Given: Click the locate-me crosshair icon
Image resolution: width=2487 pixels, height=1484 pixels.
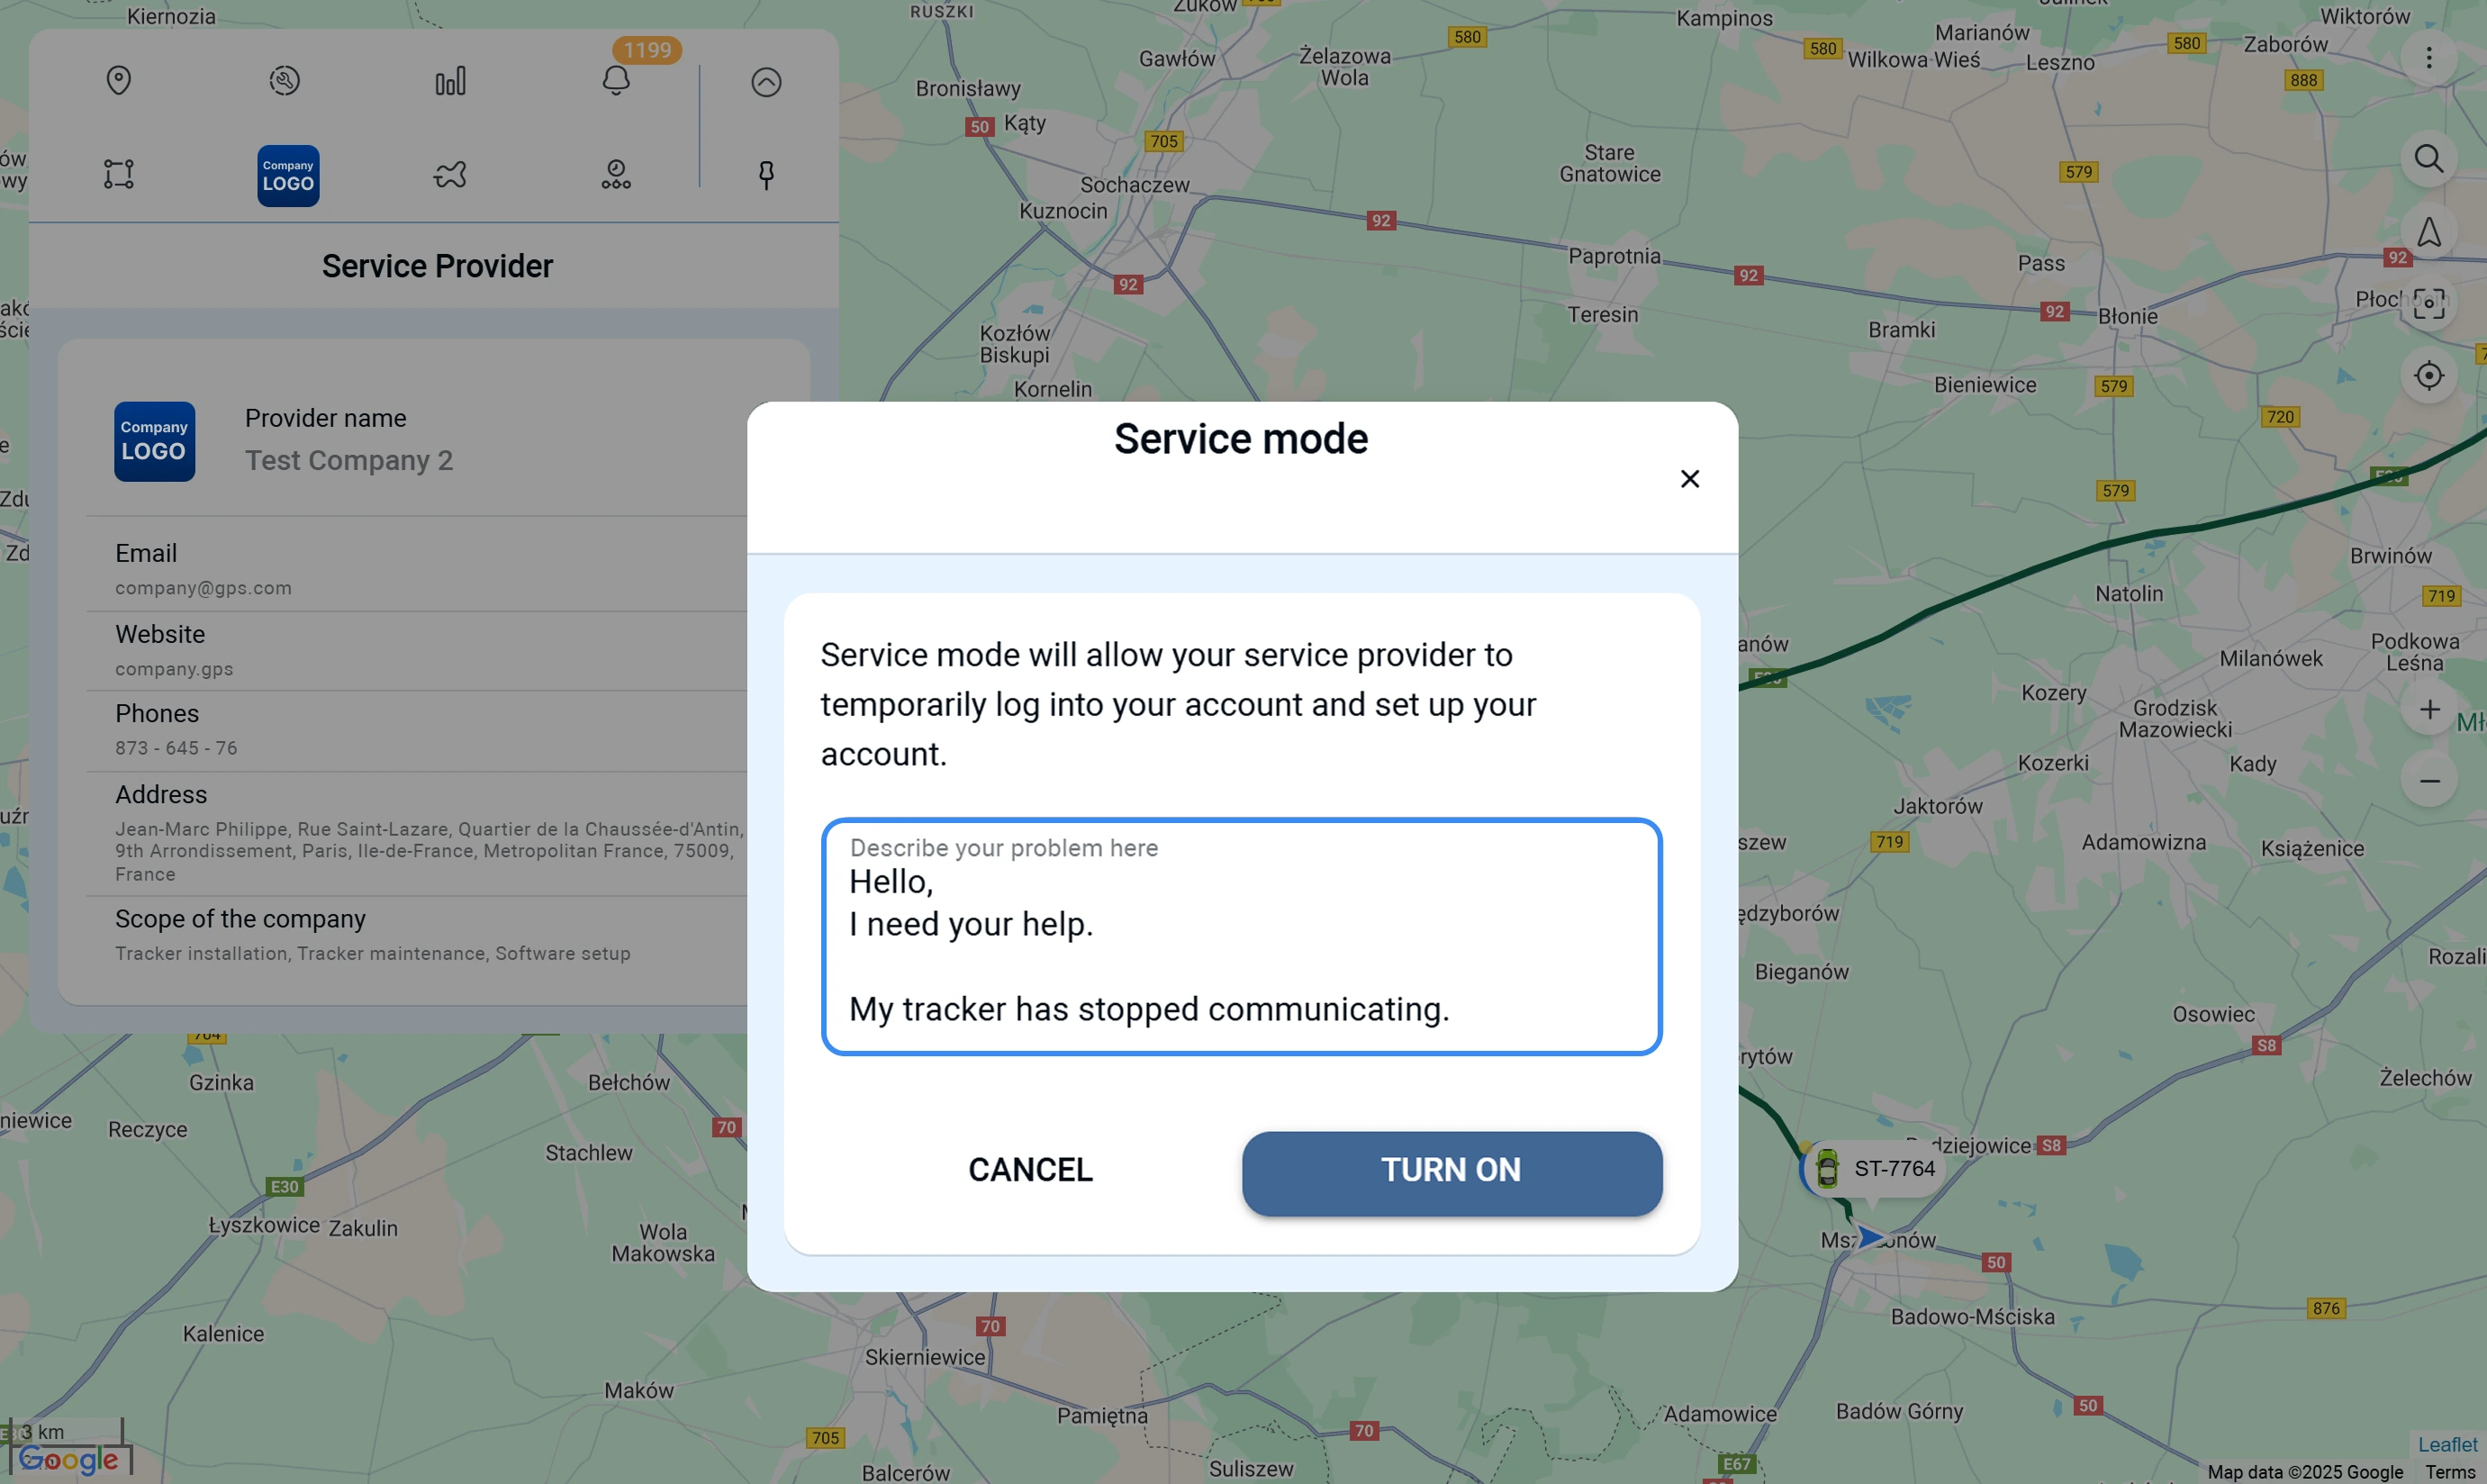Looking at the screenshot, I should (2428, 376).
